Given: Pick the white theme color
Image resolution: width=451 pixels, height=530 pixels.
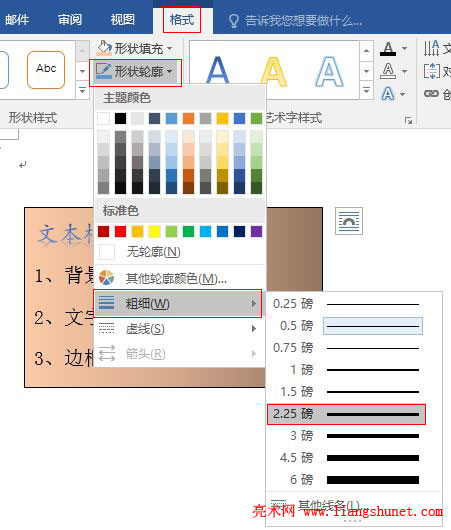Looking at the screenshot, I should pyautogui.click(x=103, y=118).
